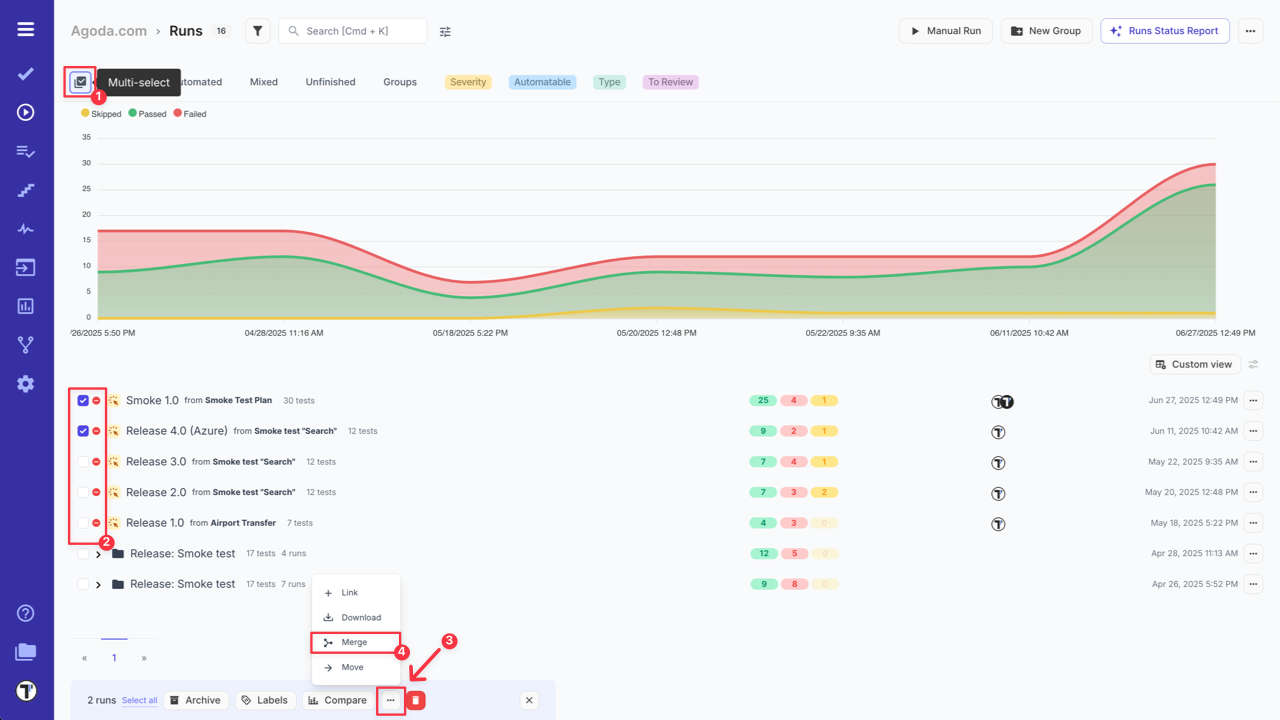Open the Analytics bar chart sidebar icon

click(x=25, y=306)
